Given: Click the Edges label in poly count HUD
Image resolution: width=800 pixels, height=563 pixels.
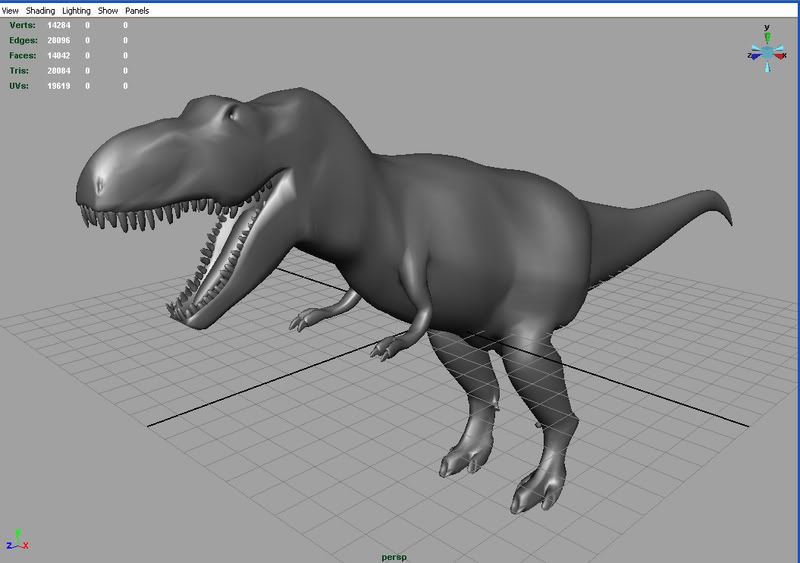Looking at the screenshot, I should (24, 40).
